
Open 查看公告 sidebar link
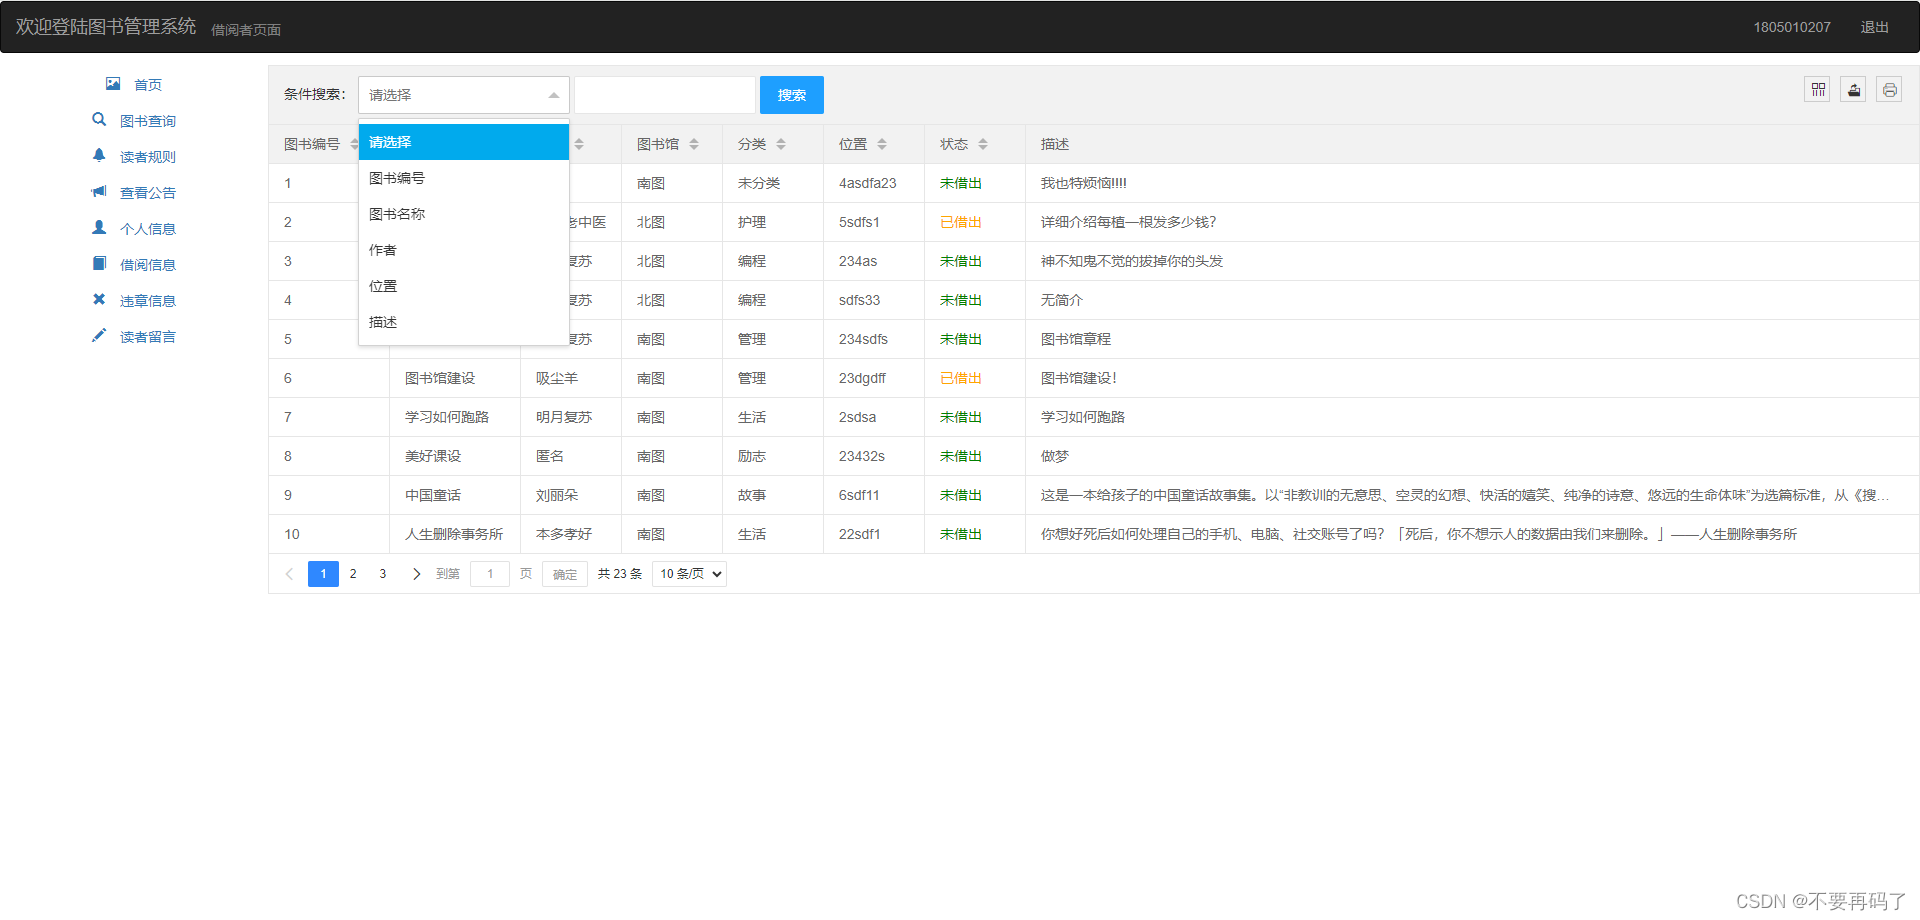(148, 193)
